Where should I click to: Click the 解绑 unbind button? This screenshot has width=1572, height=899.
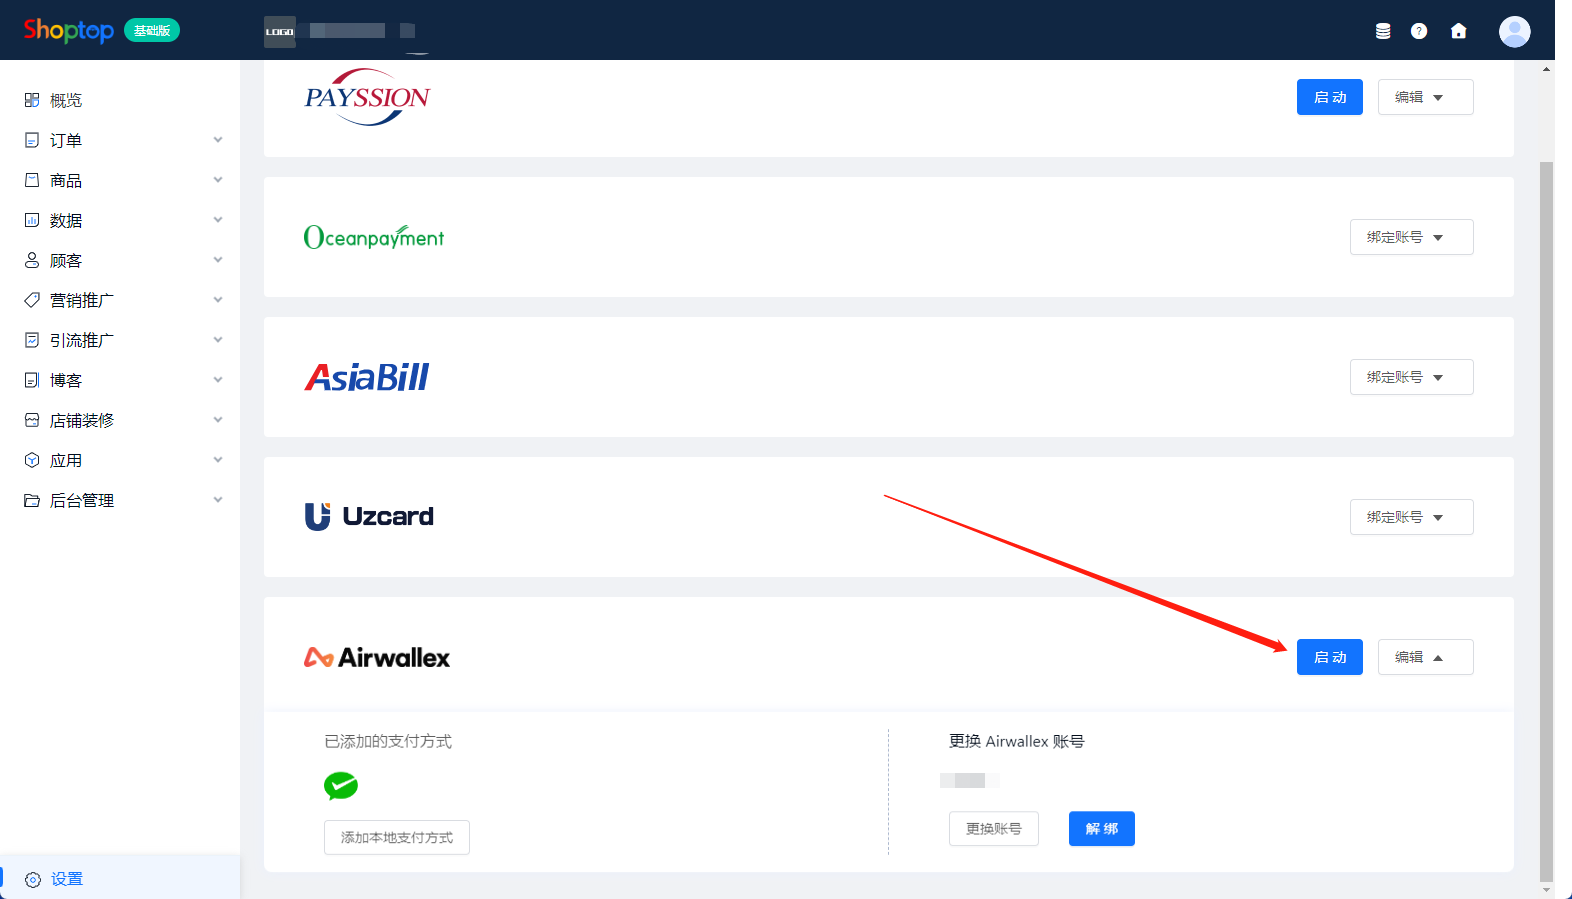click(1102, 828)
